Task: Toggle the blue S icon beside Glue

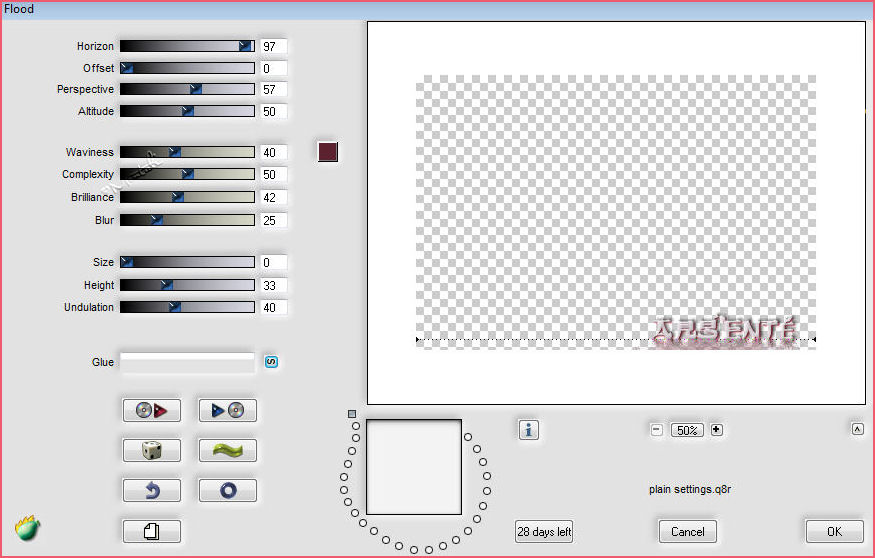Action: tap(271, 362)
